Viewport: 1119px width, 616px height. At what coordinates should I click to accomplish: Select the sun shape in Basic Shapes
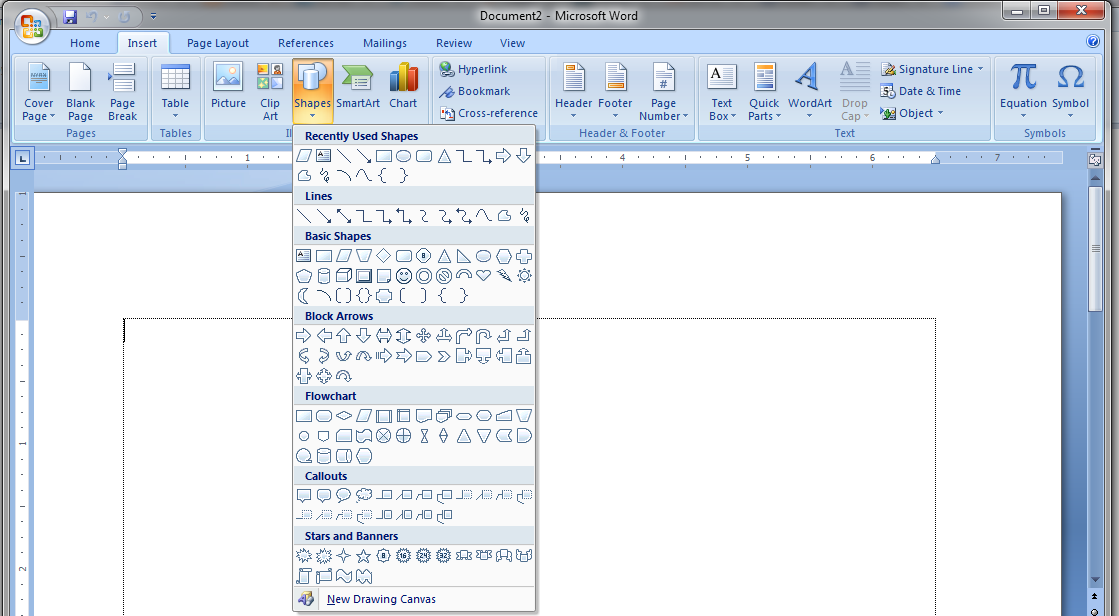[524, 276]
